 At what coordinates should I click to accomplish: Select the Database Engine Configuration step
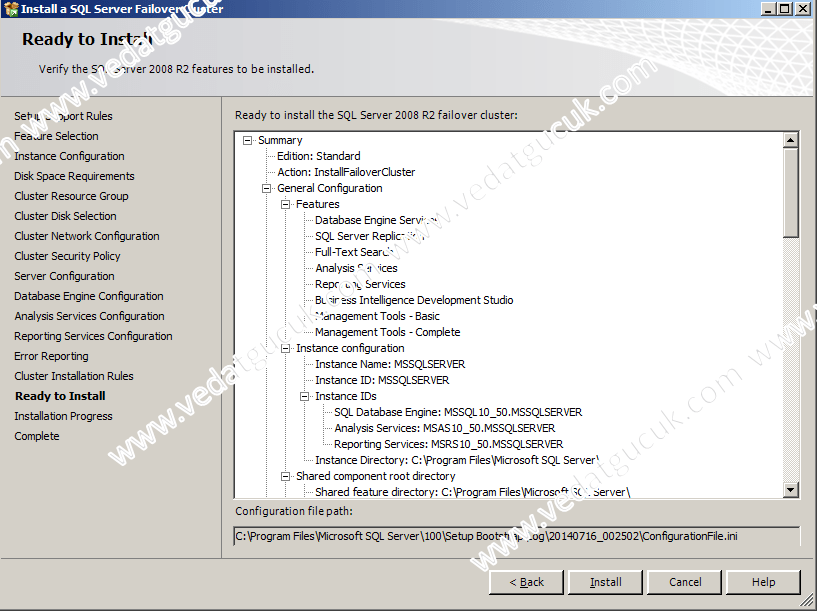tap(89, 296)
